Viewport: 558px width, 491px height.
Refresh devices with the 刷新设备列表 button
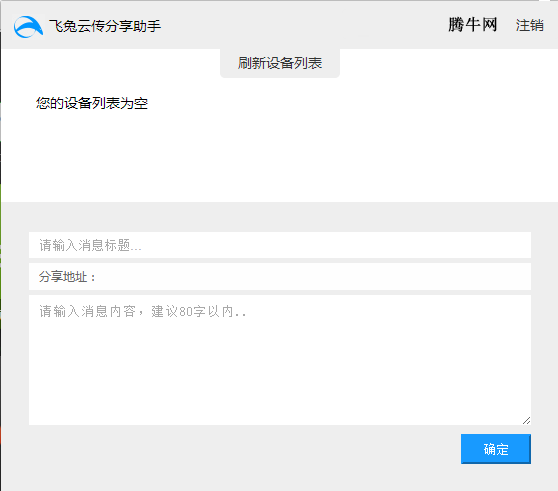(280, 63)
